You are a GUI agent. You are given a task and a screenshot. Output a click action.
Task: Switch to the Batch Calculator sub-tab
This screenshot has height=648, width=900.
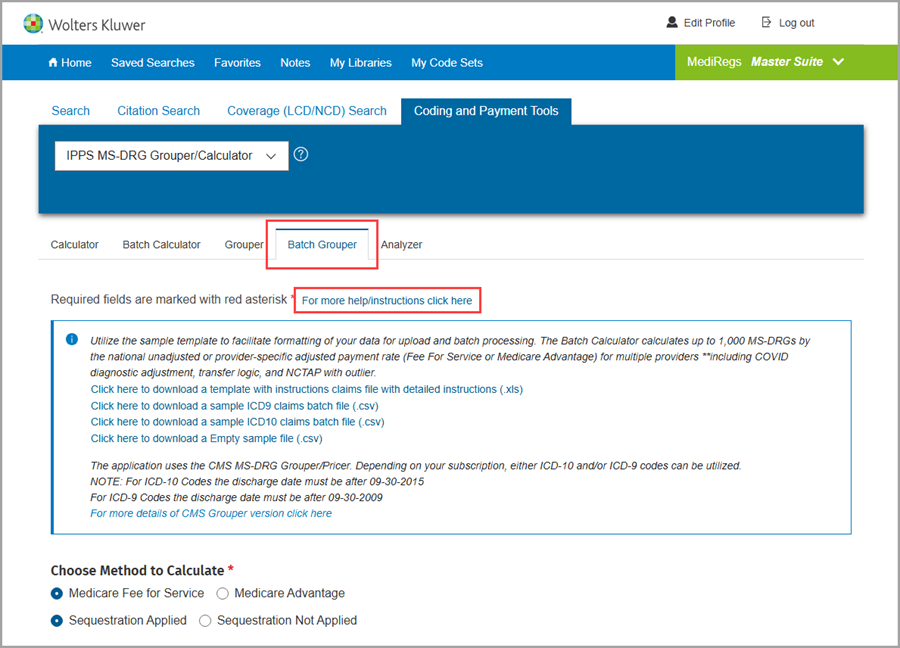point(161,245)
